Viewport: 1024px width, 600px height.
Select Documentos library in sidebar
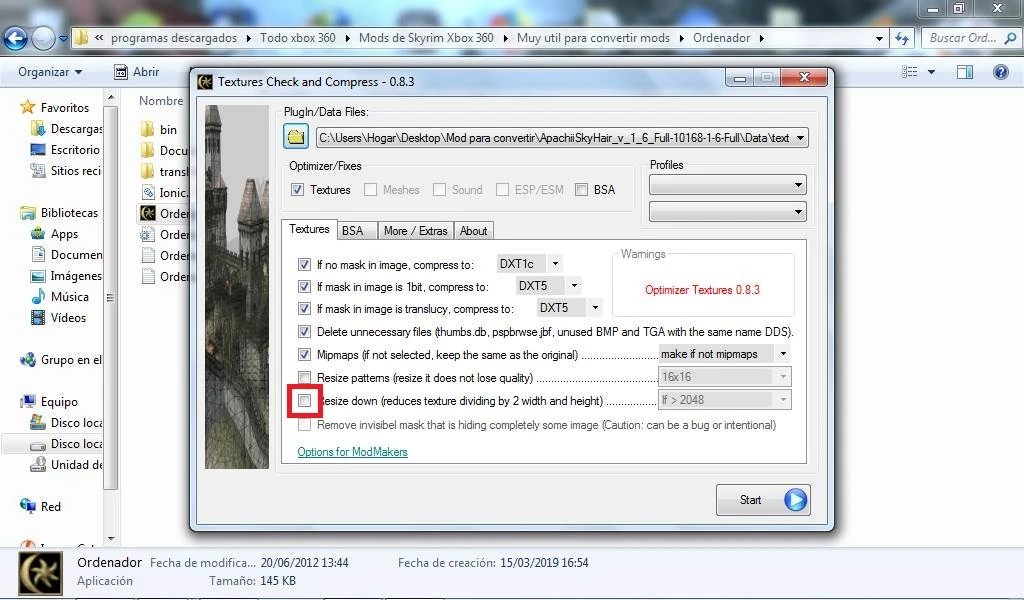point(67,255)
